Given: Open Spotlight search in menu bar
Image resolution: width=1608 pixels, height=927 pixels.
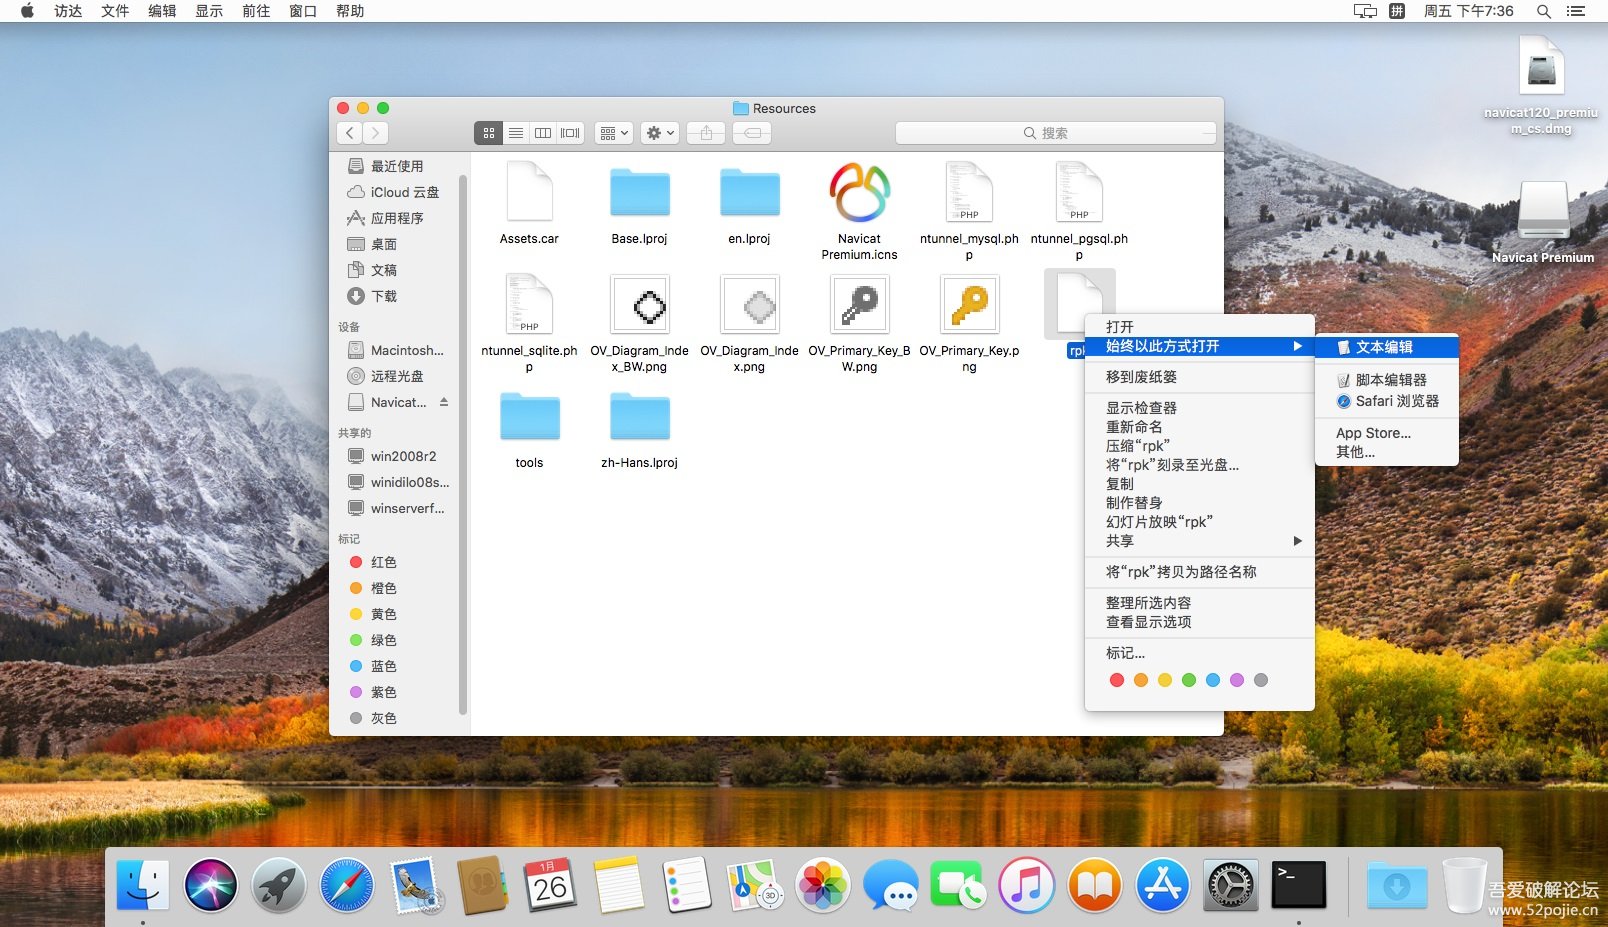Looking at the screenshot, I should pos(1544,11).
